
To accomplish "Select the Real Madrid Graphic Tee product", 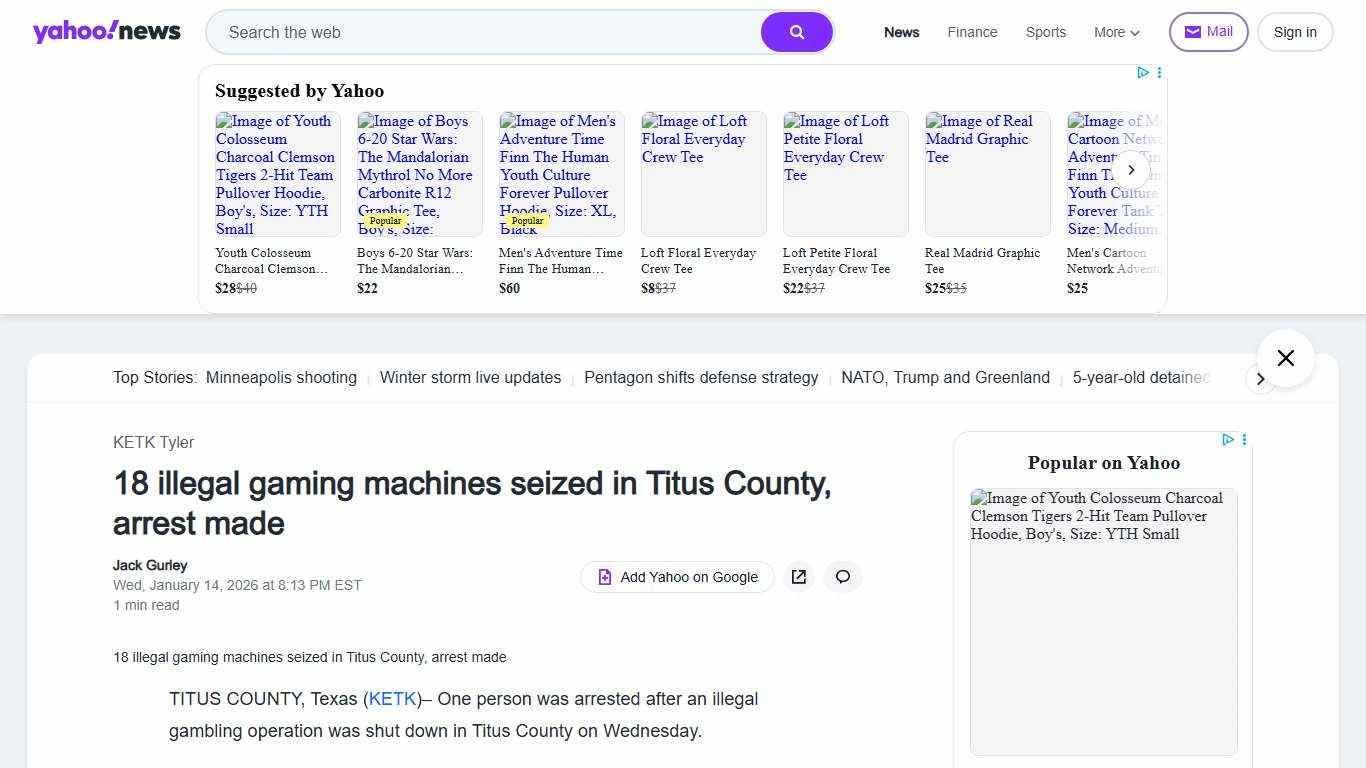I will (x=987, y=200).
